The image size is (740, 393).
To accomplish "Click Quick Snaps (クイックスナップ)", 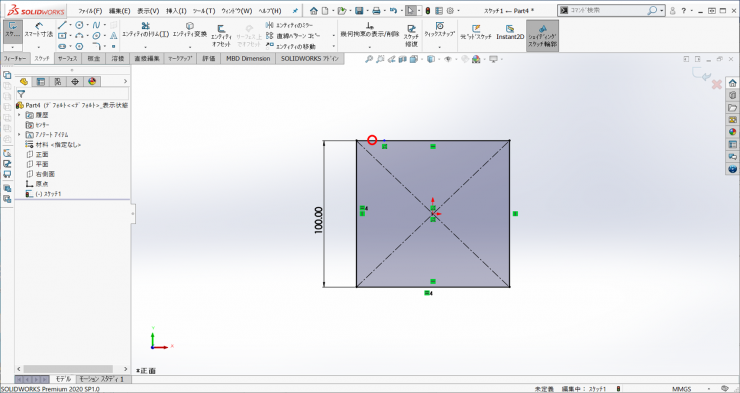I will (x=439, y=30).
